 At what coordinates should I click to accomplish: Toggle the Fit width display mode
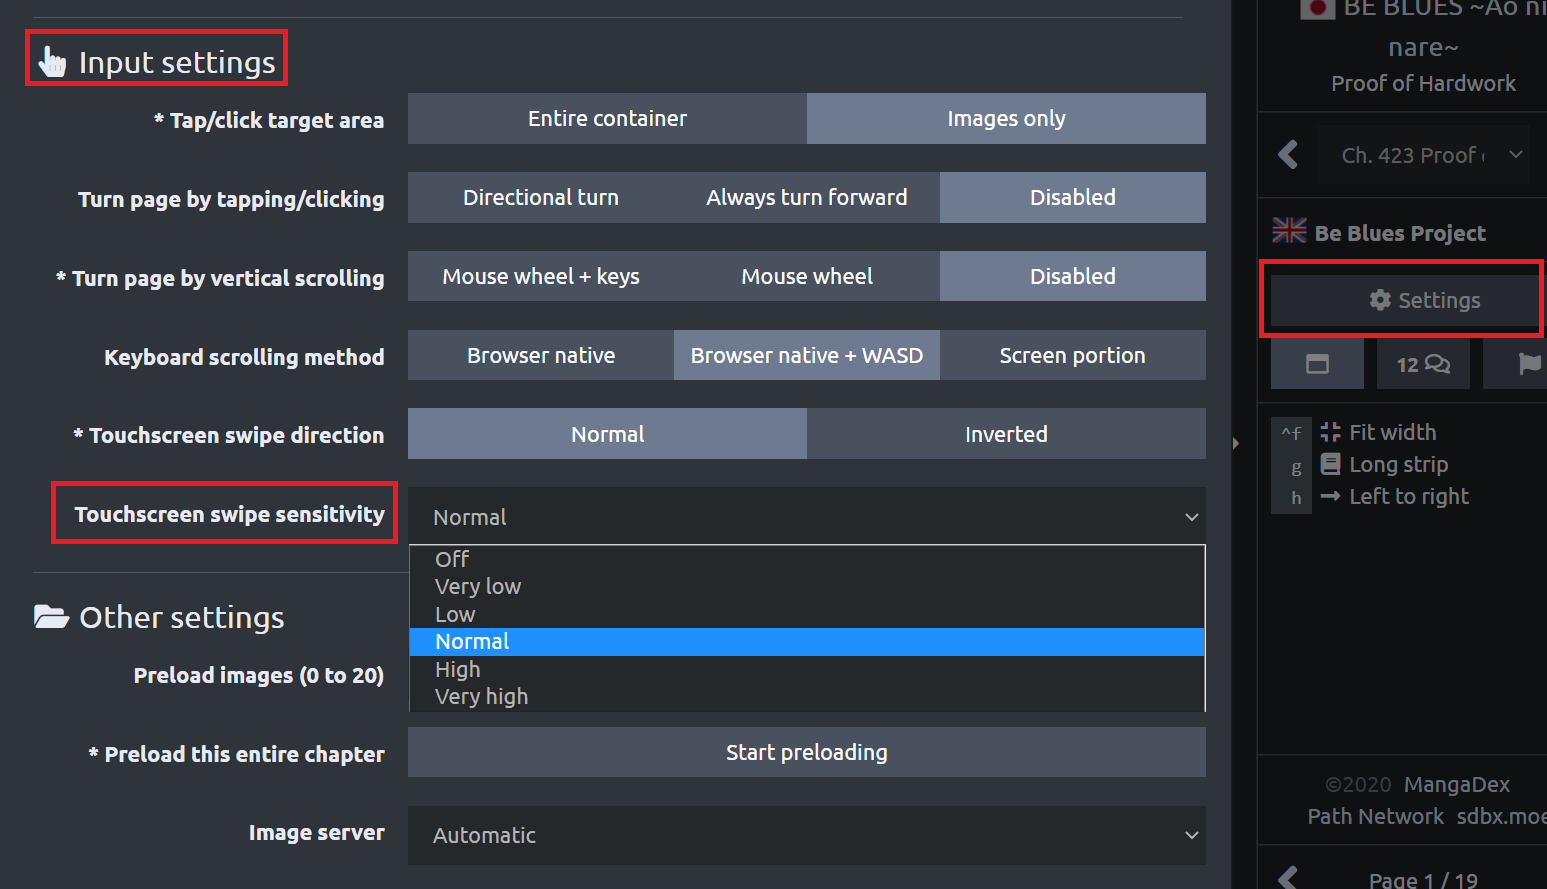click(1391, 432)
